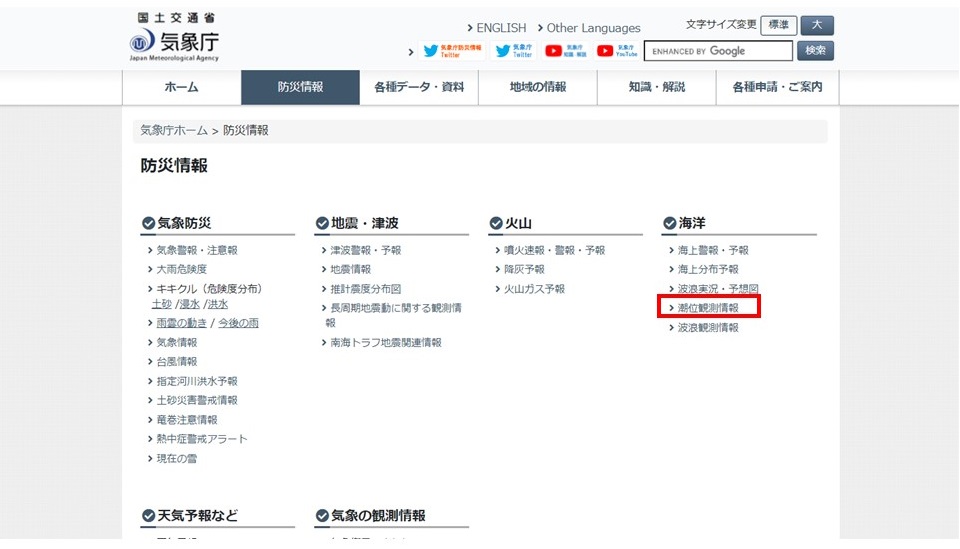960x549 pixels.
Task: Open 熱中症警戒アラート link
Action: pyautogui.click(x=201, y=439)
